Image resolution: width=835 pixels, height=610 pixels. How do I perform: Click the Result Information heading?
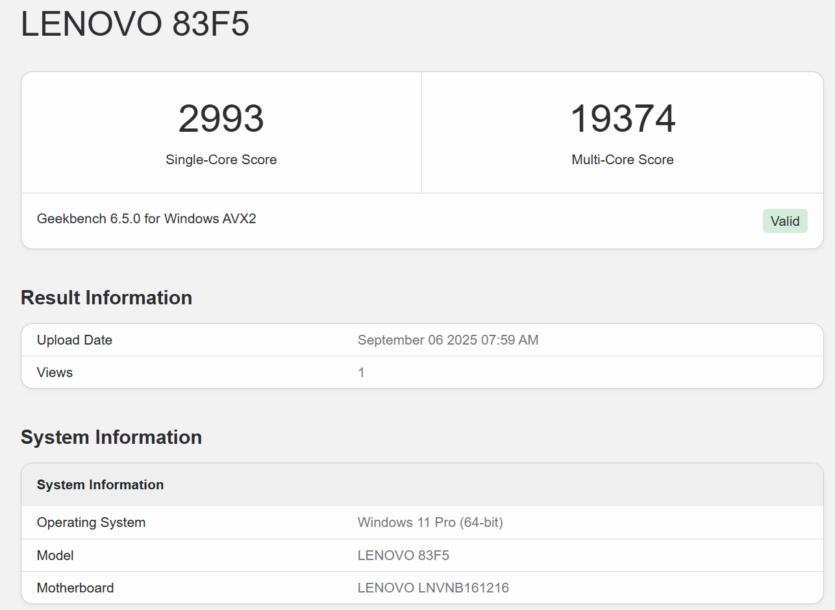tap(107, 297)
